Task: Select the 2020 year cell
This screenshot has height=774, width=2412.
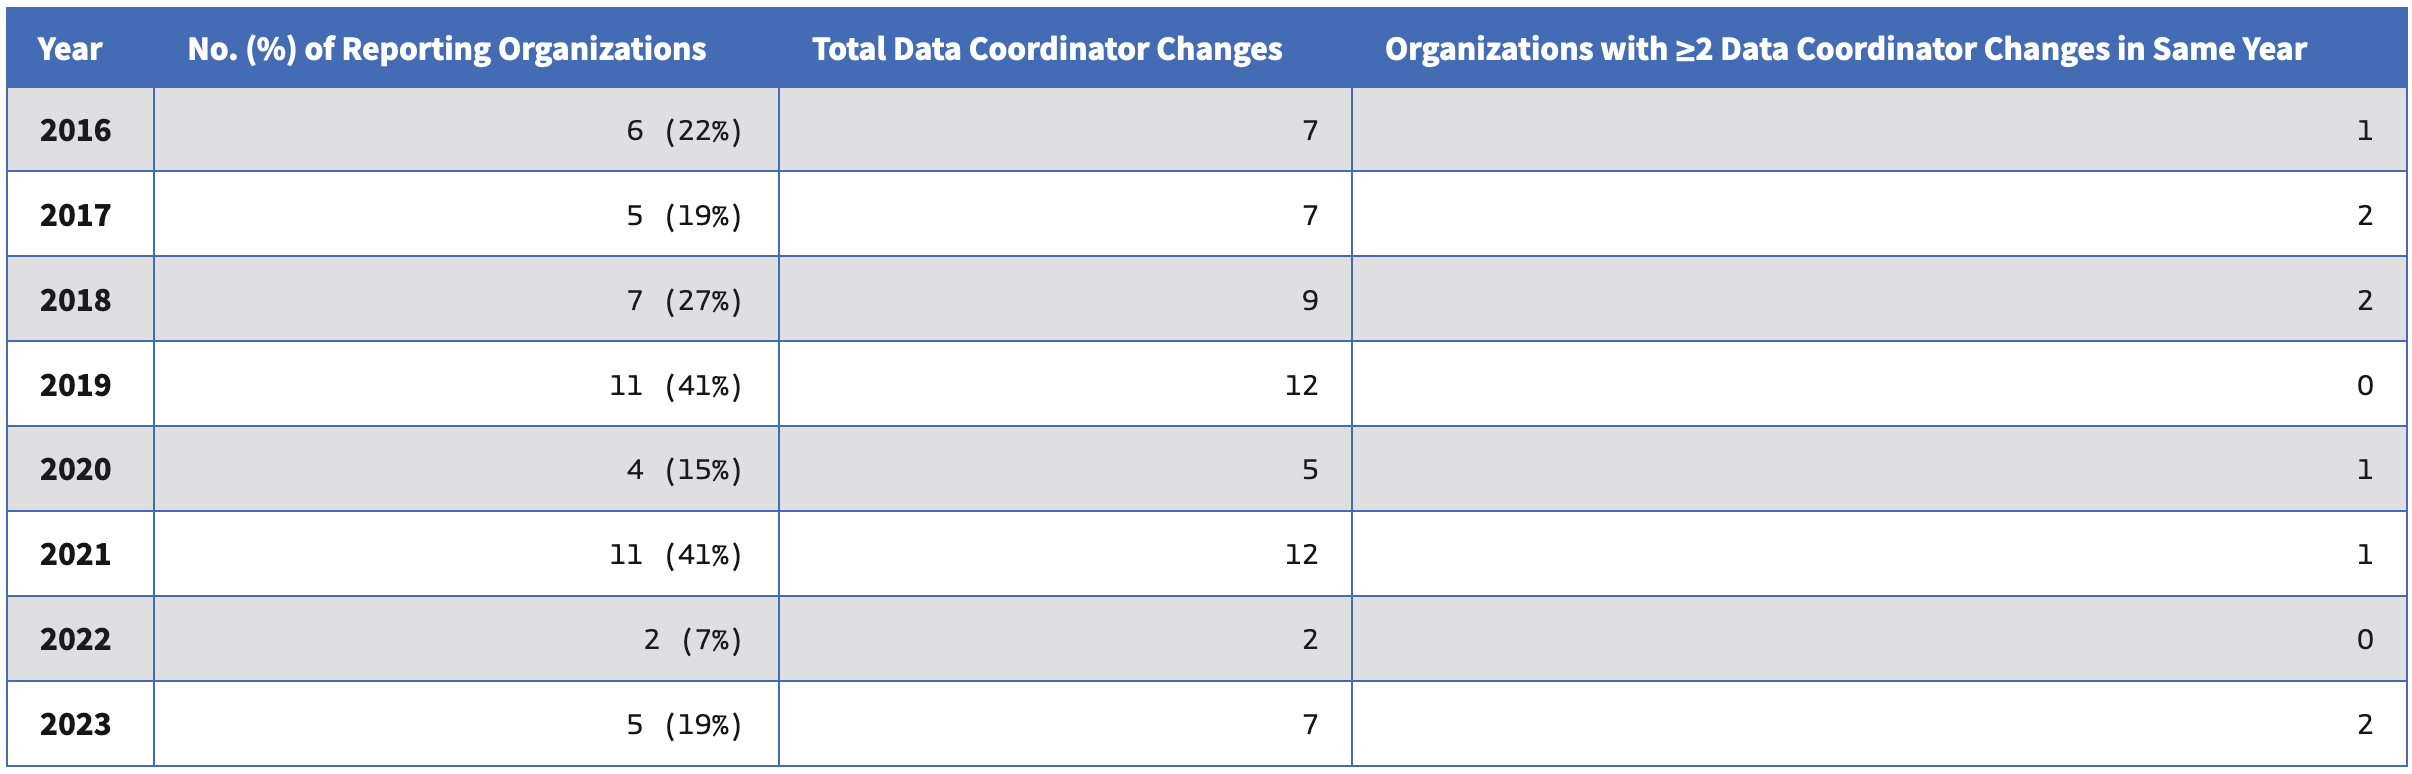Action: pos(76,469)
